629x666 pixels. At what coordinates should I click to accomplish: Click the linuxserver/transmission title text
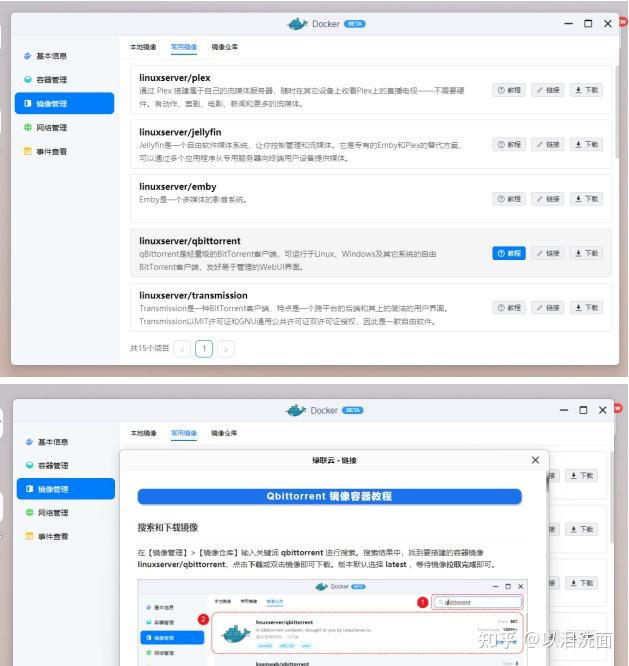click(193, 295)
